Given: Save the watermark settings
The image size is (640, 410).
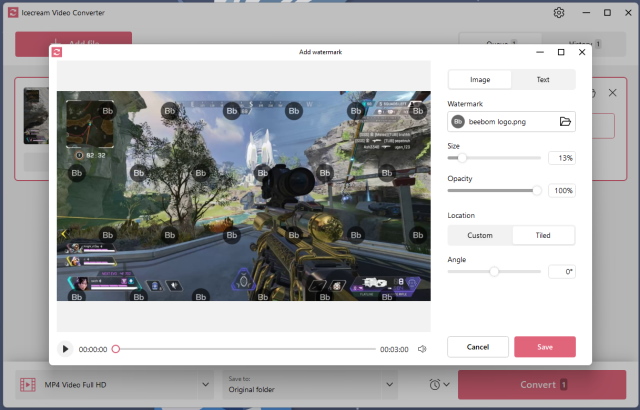Looking at the screenshot, I should pos(544,347).
